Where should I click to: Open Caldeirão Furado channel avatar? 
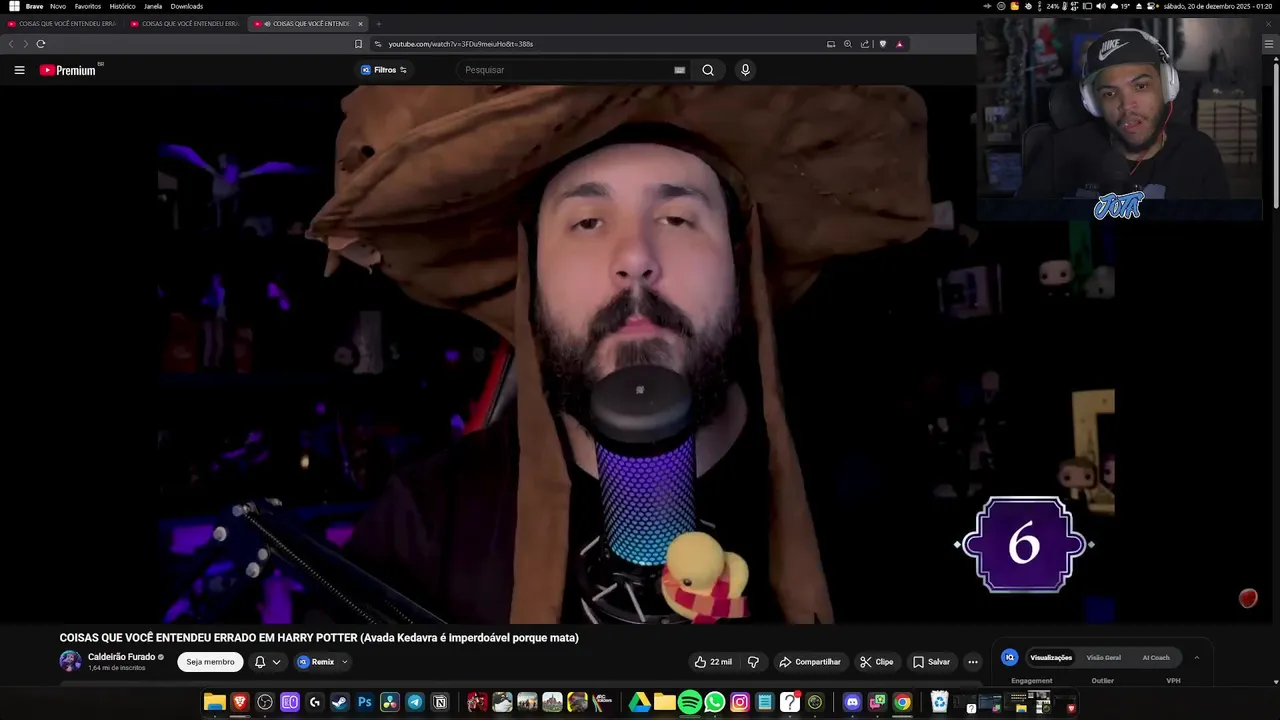[70, 661]
